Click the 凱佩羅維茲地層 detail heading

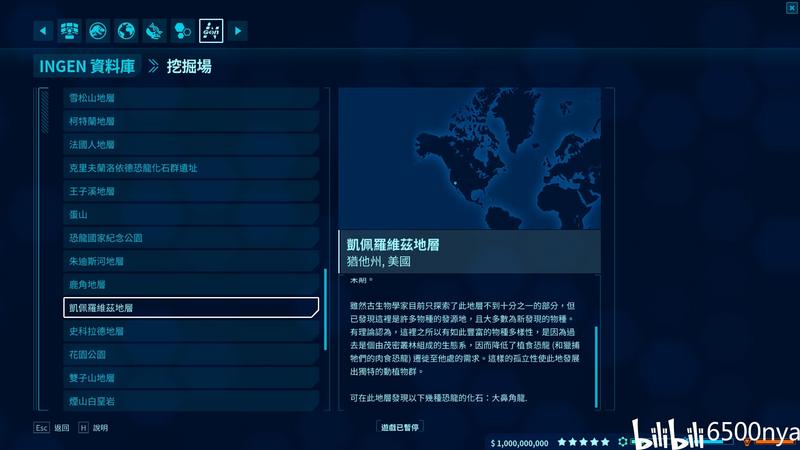[393, 245]
